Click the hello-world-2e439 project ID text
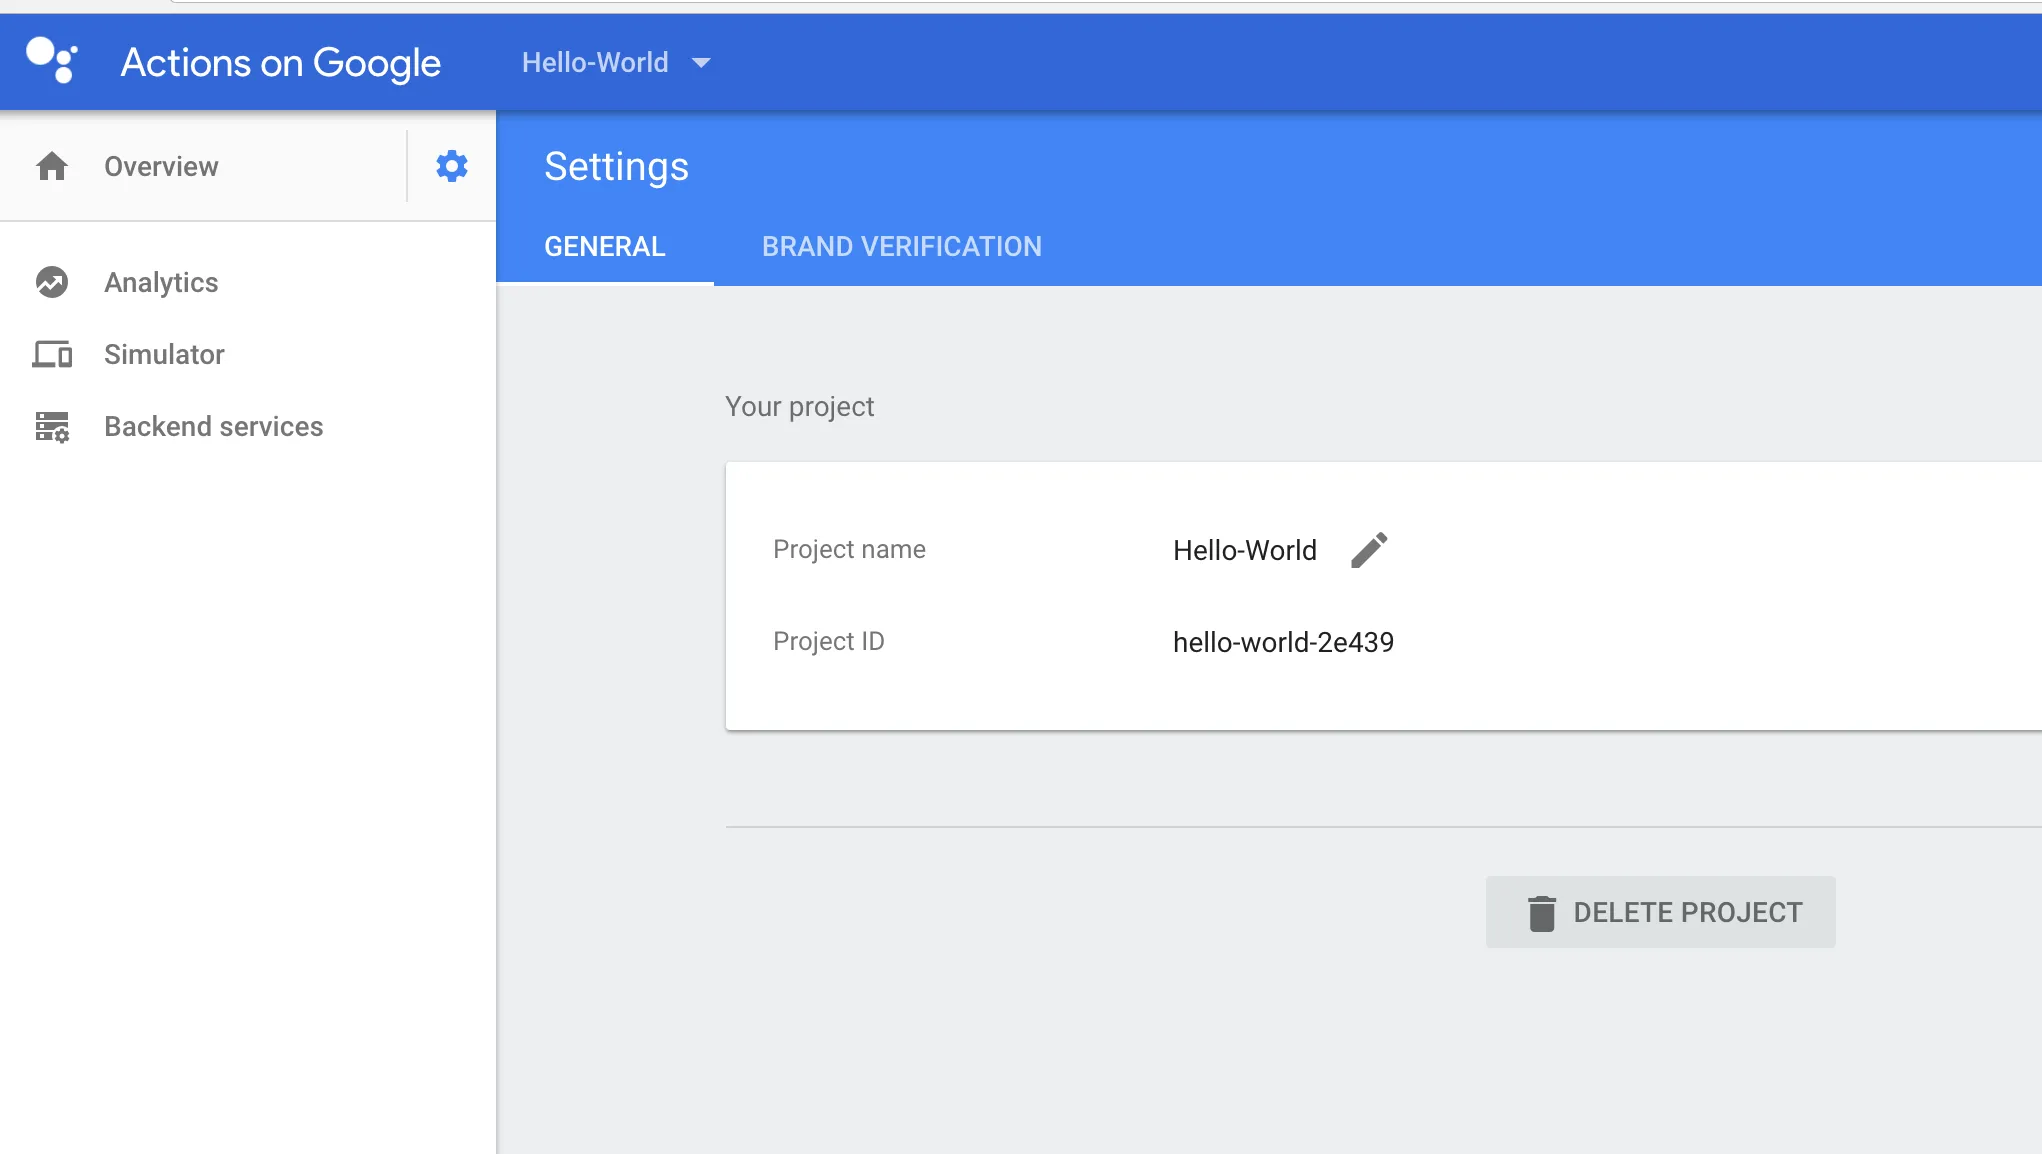The height and width of the screenshot is (1154, 2042). (x=1283, y=642)
